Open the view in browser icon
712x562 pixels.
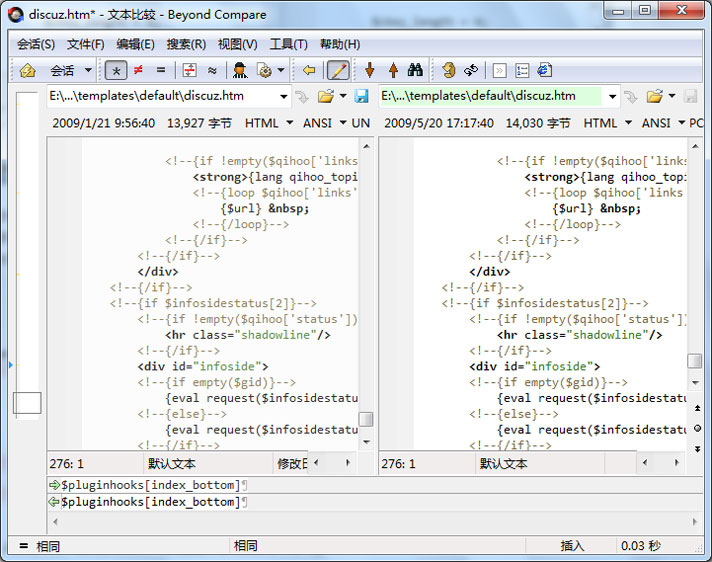coord(544,70)
